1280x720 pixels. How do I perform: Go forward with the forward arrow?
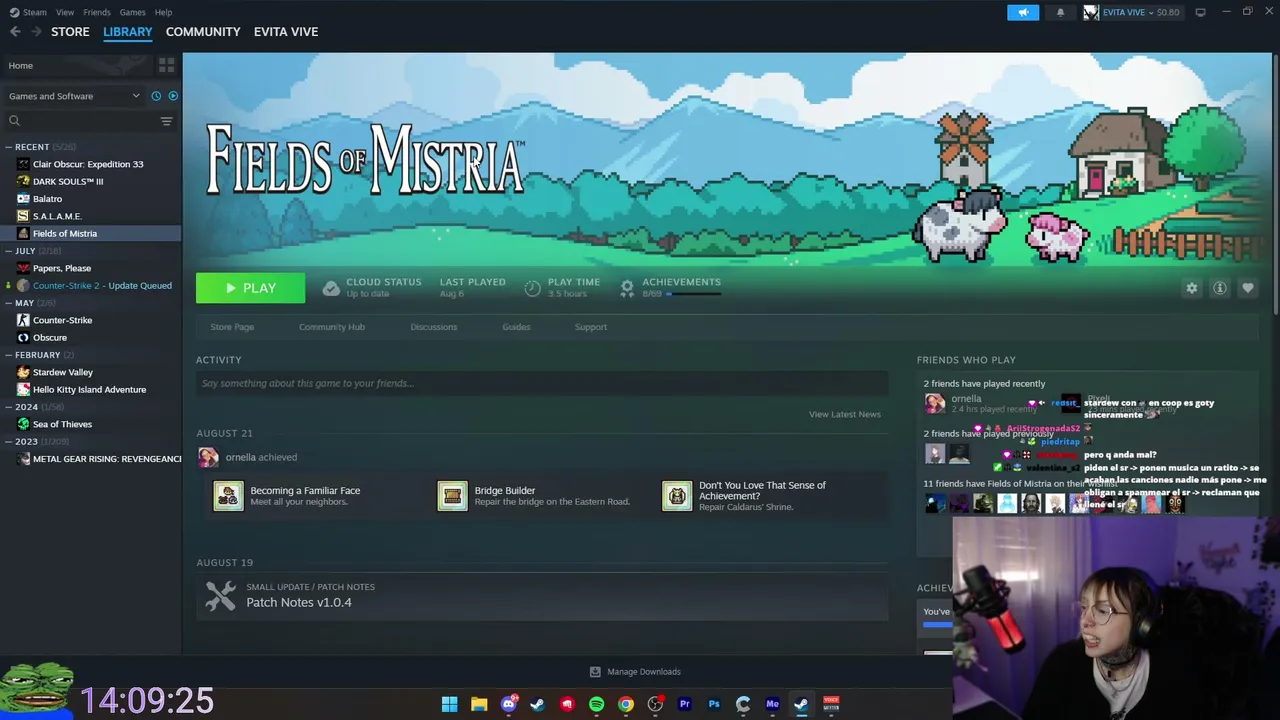36,32
